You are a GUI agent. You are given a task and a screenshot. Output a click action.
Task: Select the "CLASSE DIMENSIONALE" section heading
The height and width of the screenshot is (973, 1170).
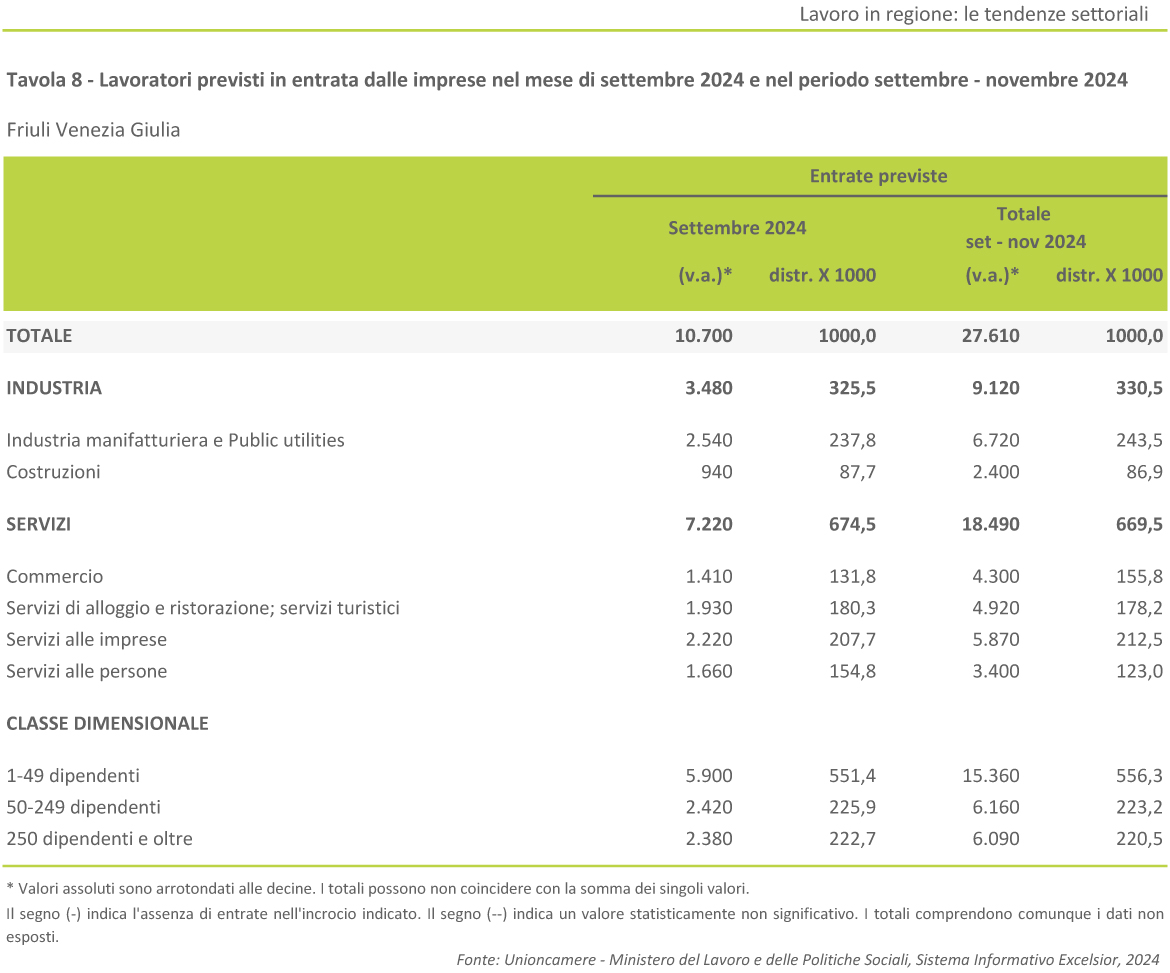(x=107, y=723)
